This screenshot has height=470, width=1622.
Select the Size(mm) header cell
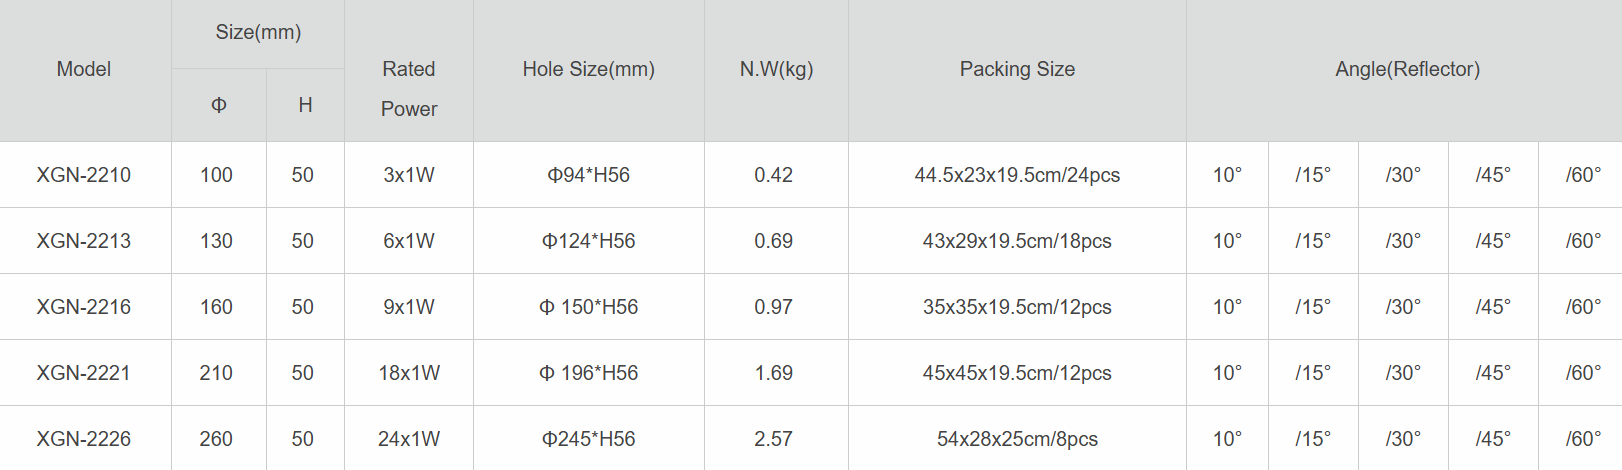coord(258,32)
